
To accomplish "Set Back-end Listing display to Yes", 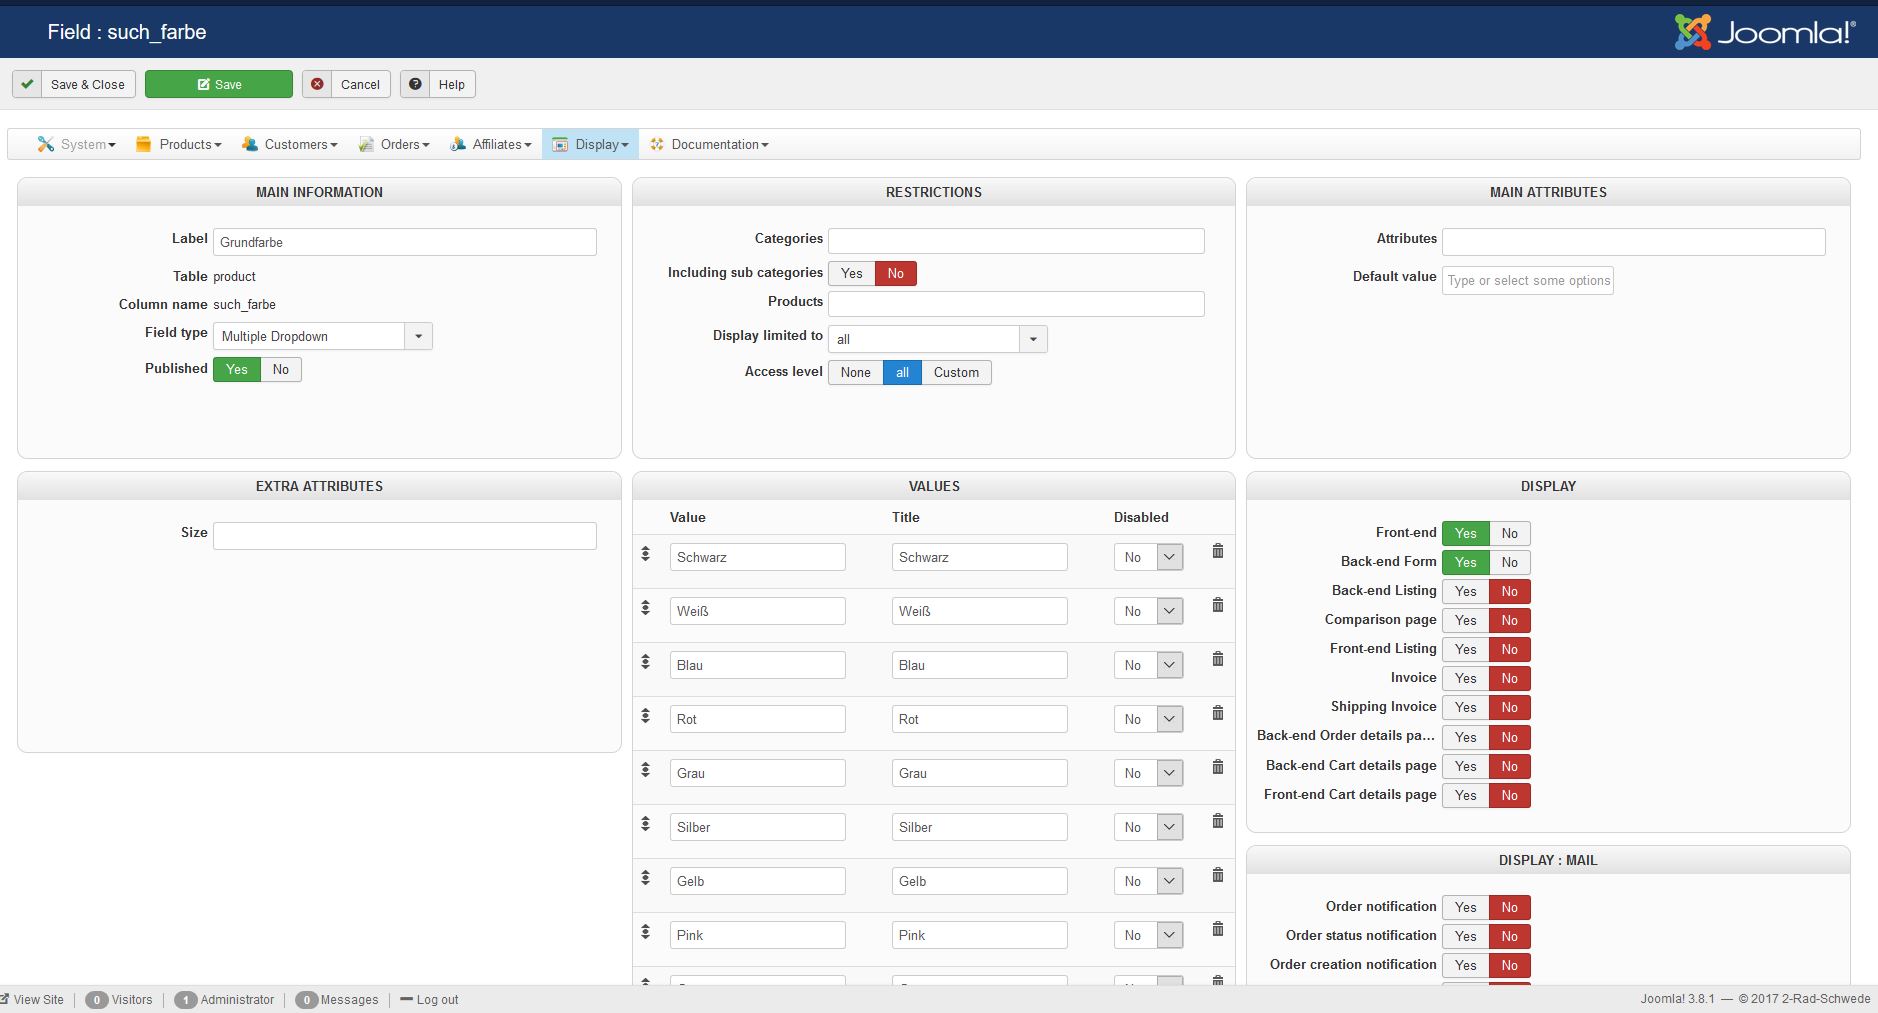I will 1465,591.
